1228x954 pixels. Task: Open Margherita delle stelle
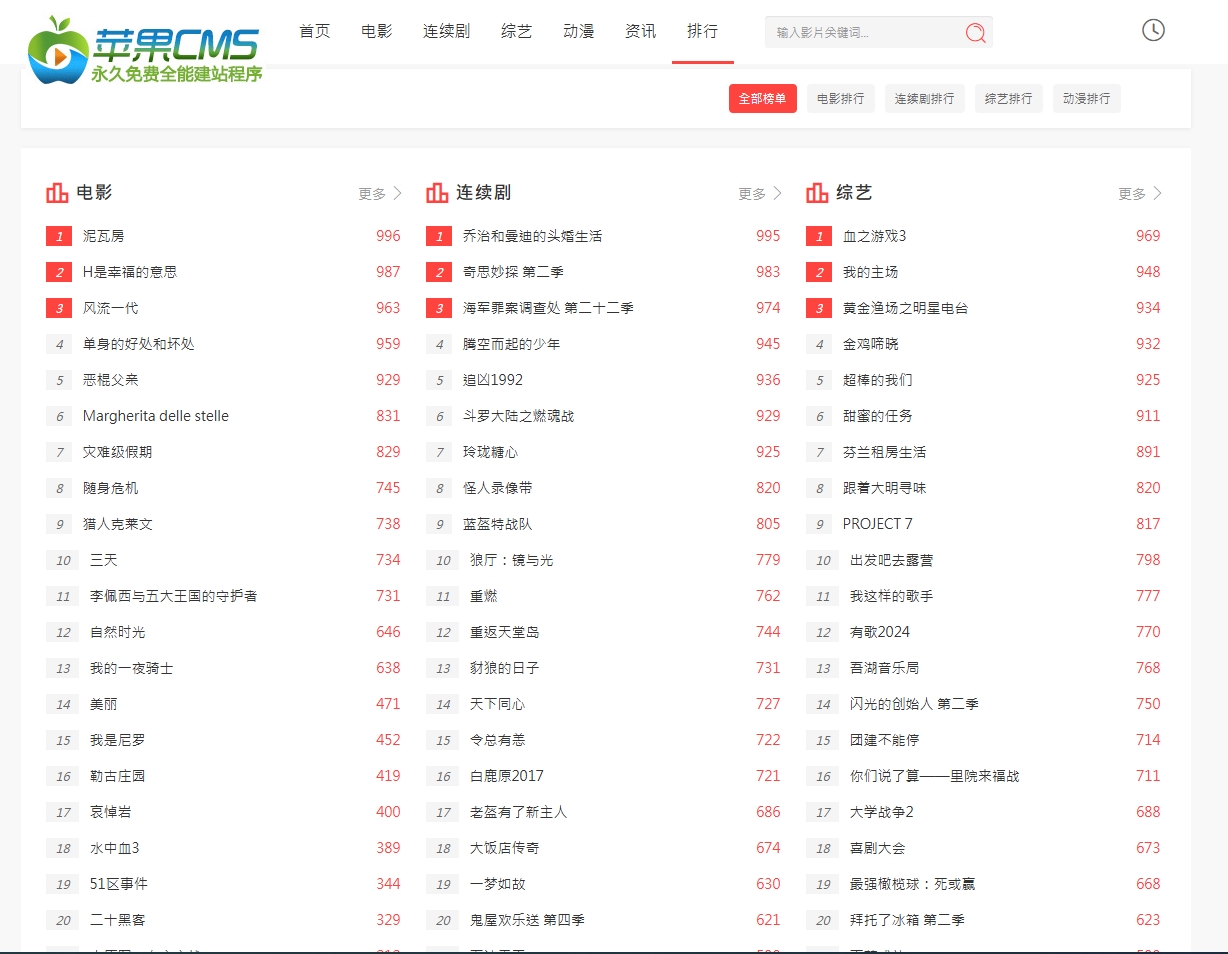(x=156, y=416)
